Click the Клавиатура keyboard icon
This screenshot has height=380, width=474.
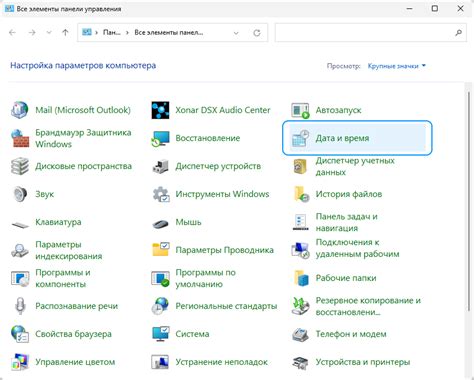coord(20,224)
